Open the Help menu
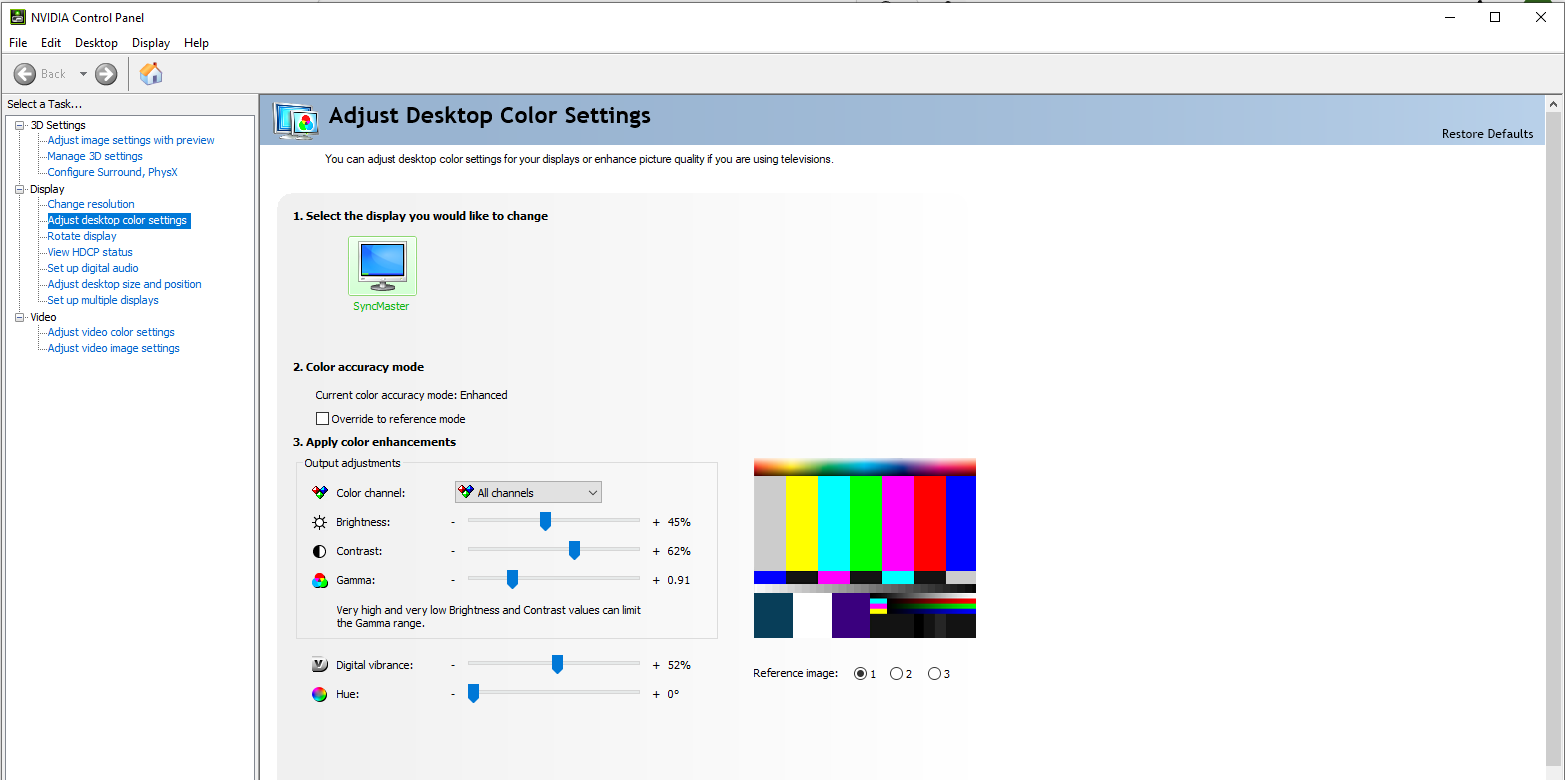Image resolution: width=1565 pixels, height=780 pixels. click(196, 43)
